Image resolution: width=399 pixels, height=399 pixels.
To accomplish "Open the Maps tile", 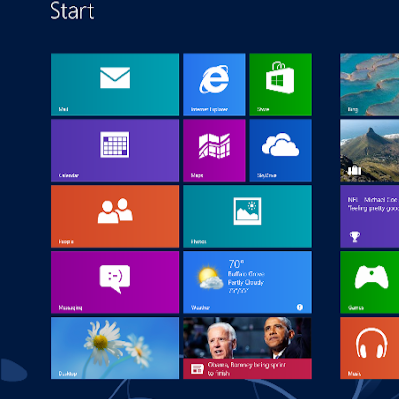I will [x=214, y=150].
